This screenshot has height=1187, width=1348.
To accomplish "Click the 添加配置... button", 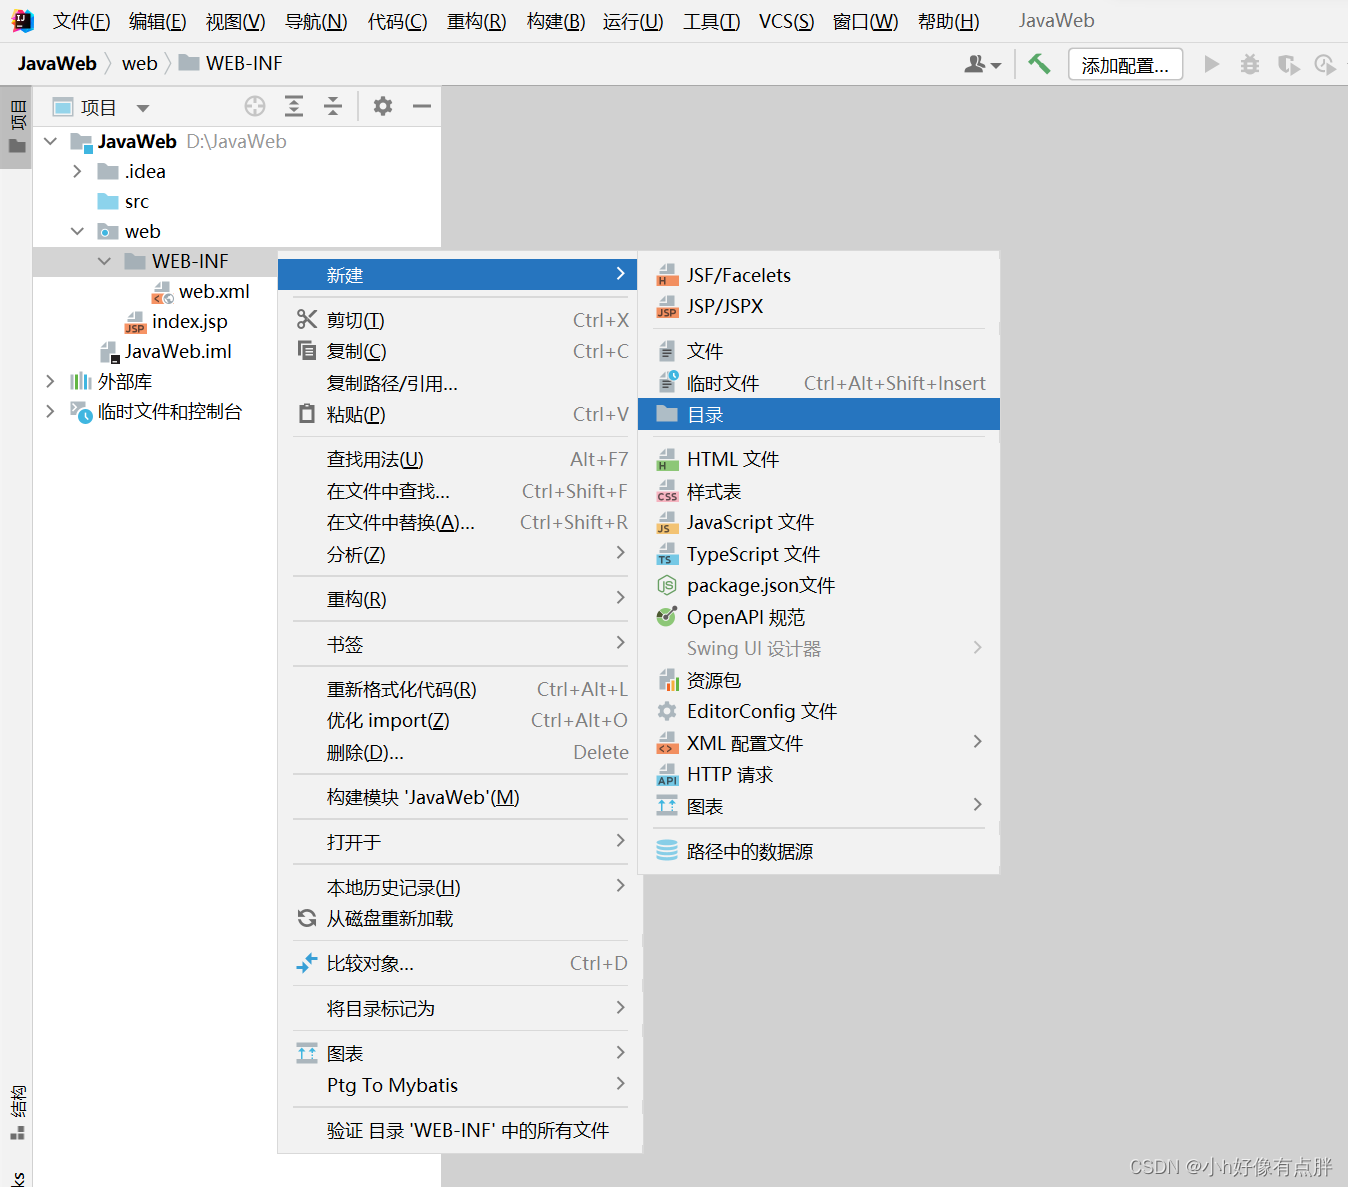I will point(1125,65).
